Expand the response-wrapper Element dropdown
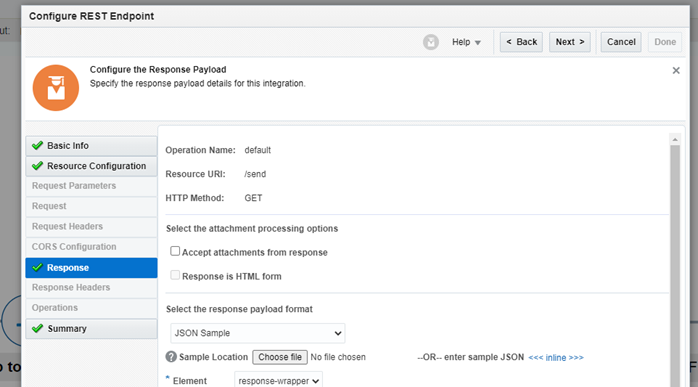 278,381
